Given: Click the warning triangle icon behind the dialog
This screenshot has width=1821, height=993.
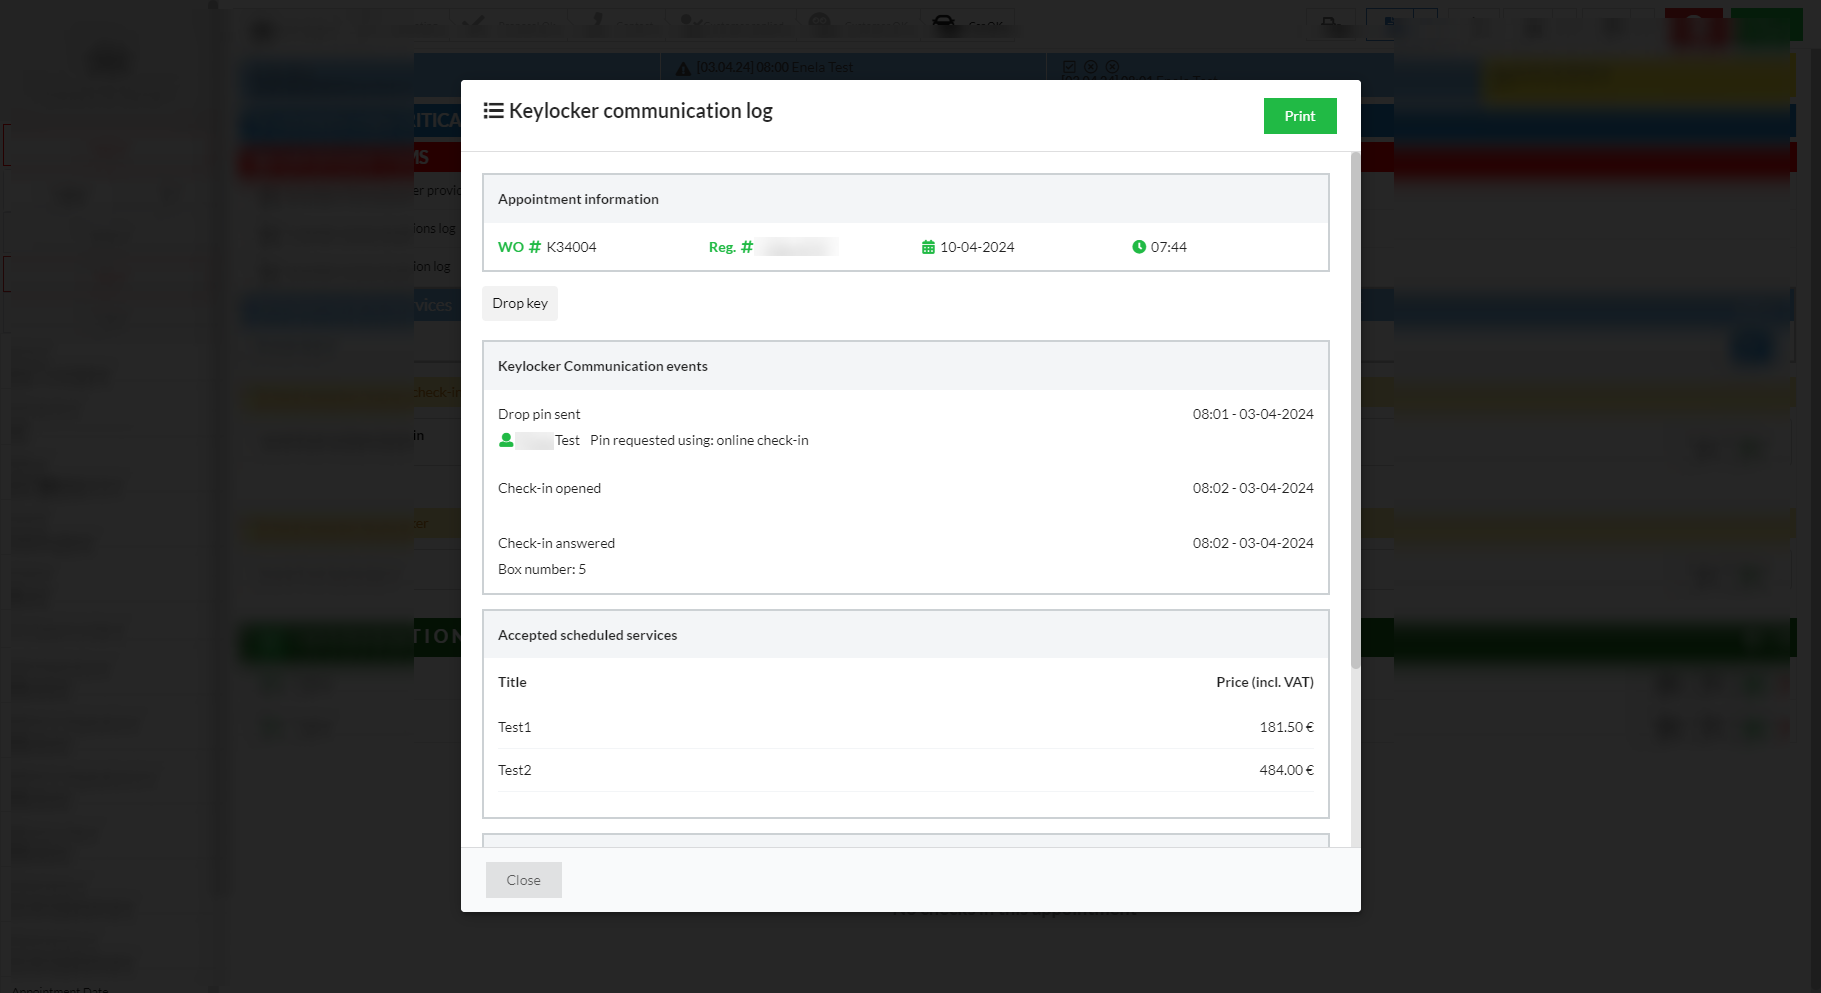Looking at the screenshot, I should [x=683, y=68].
